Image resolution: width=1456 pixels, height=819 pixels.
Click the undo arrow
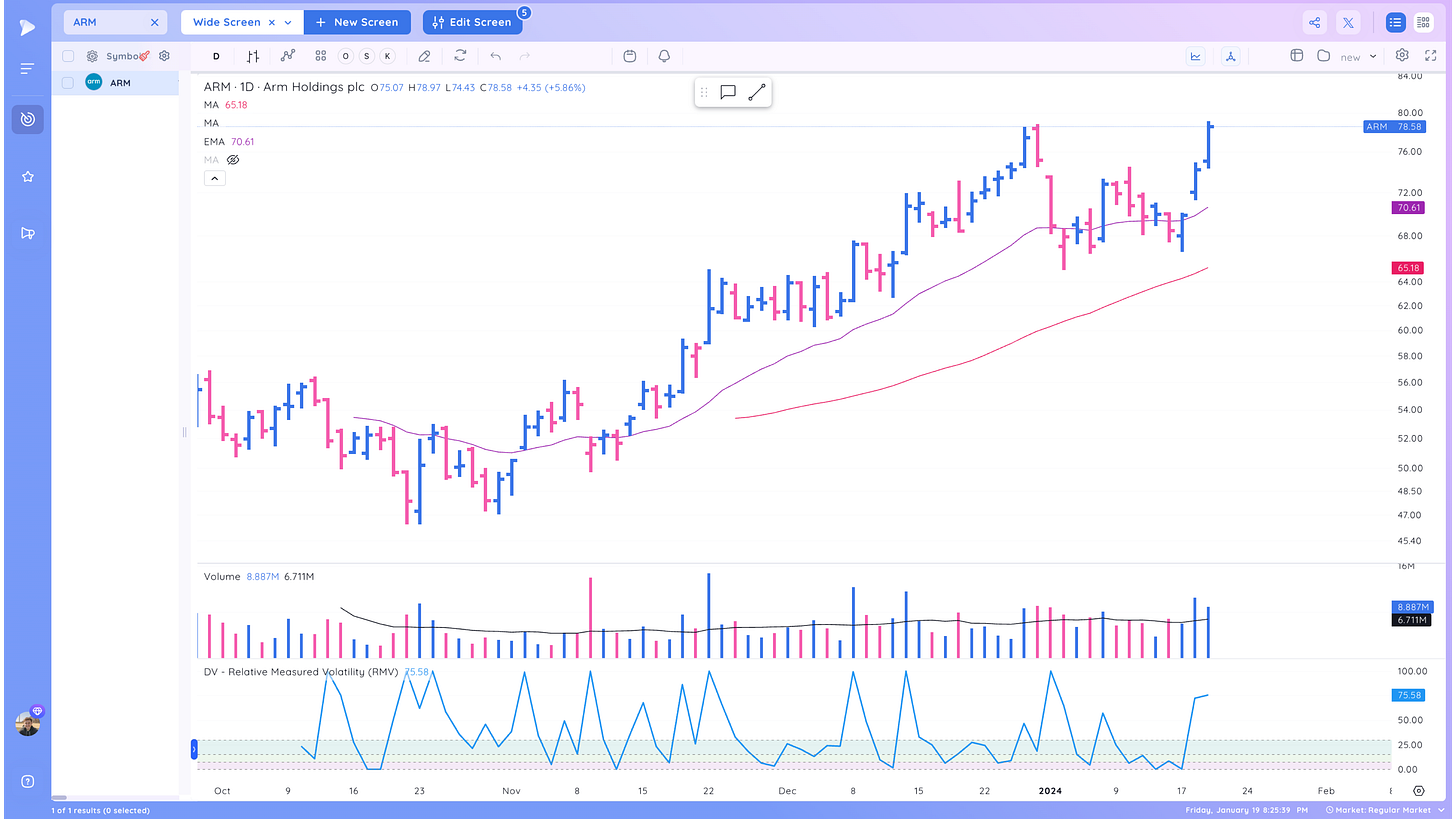click(x=496, y=56)
